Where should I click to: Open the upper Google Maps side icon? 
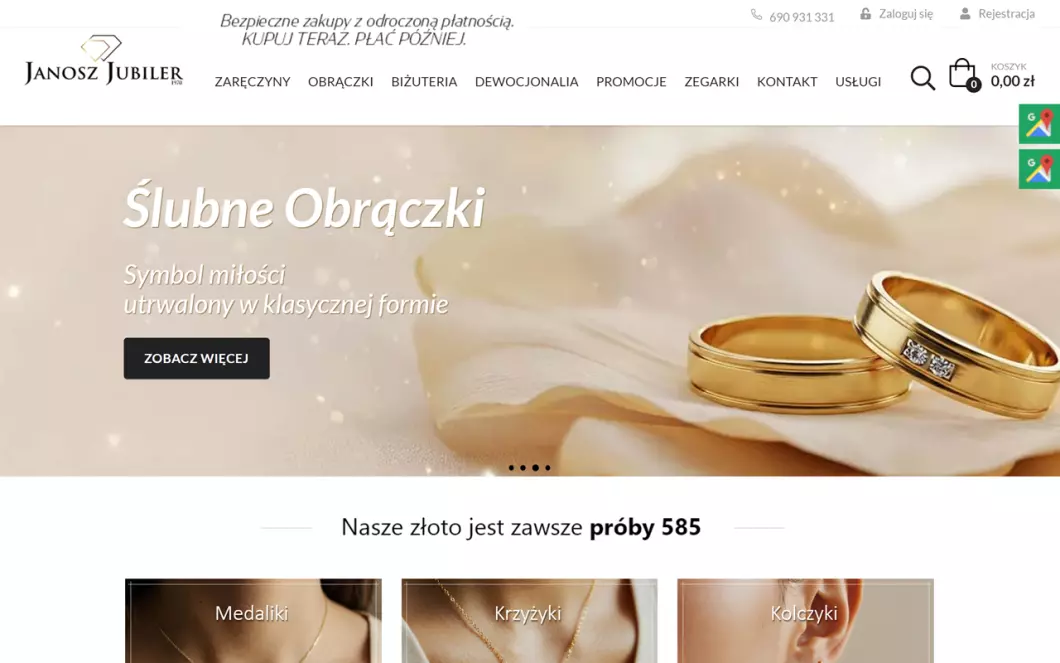1039,124
